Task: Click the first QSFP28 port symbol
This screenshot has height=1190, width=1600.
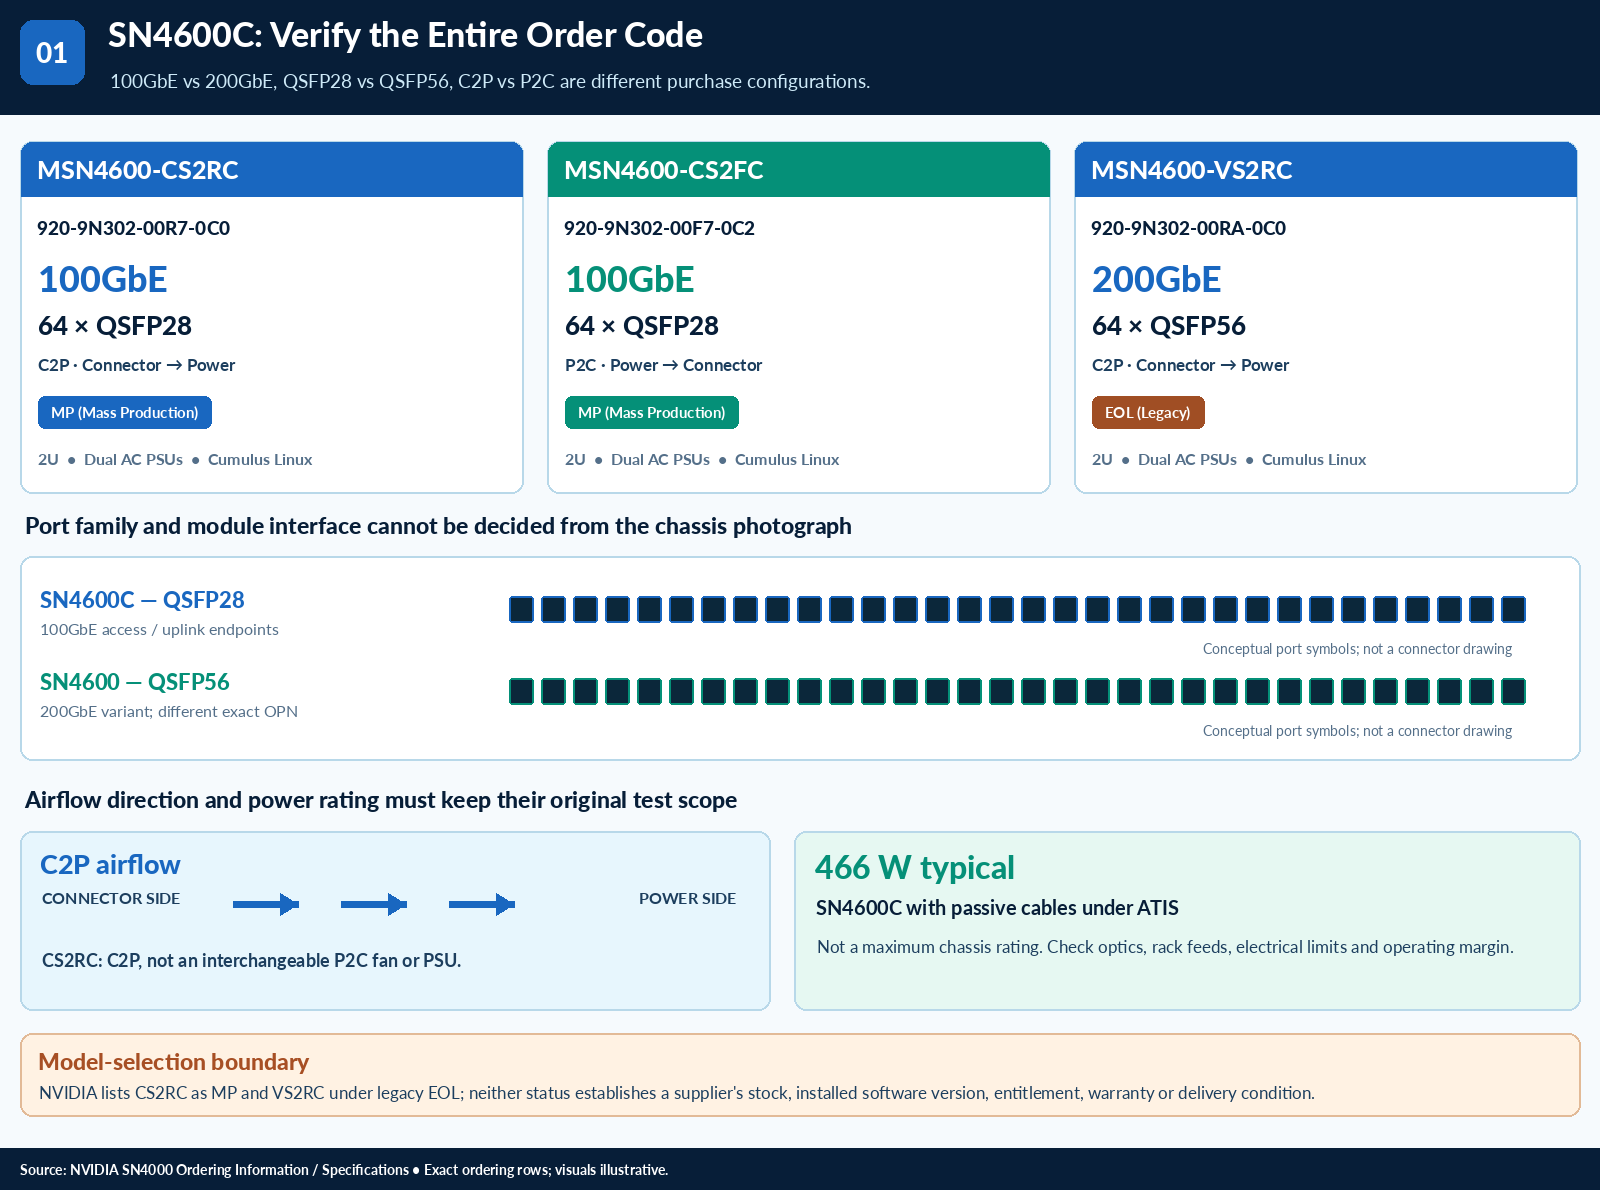Action: 521,609
